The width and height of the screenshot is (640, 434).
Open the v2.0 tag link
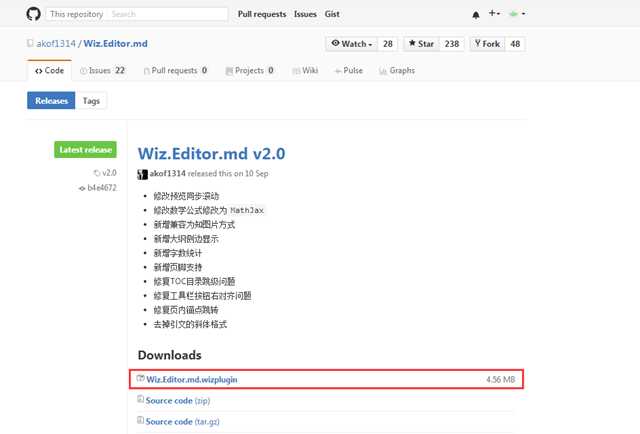(x=105, y=173)
